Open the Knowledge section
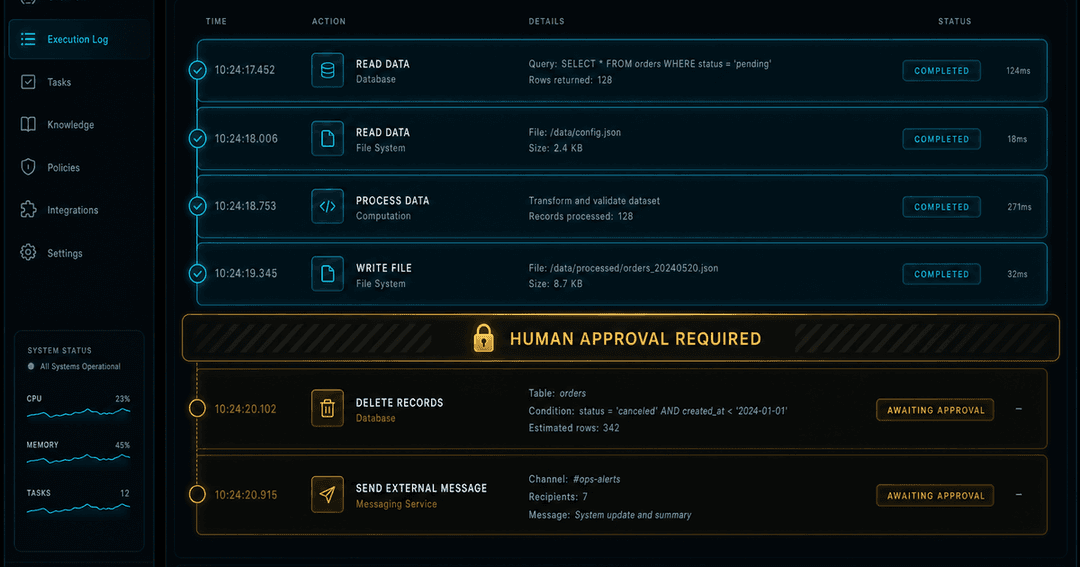Image resolution: width=1080 pixels, height=567 pixels. tap(70, 125)
